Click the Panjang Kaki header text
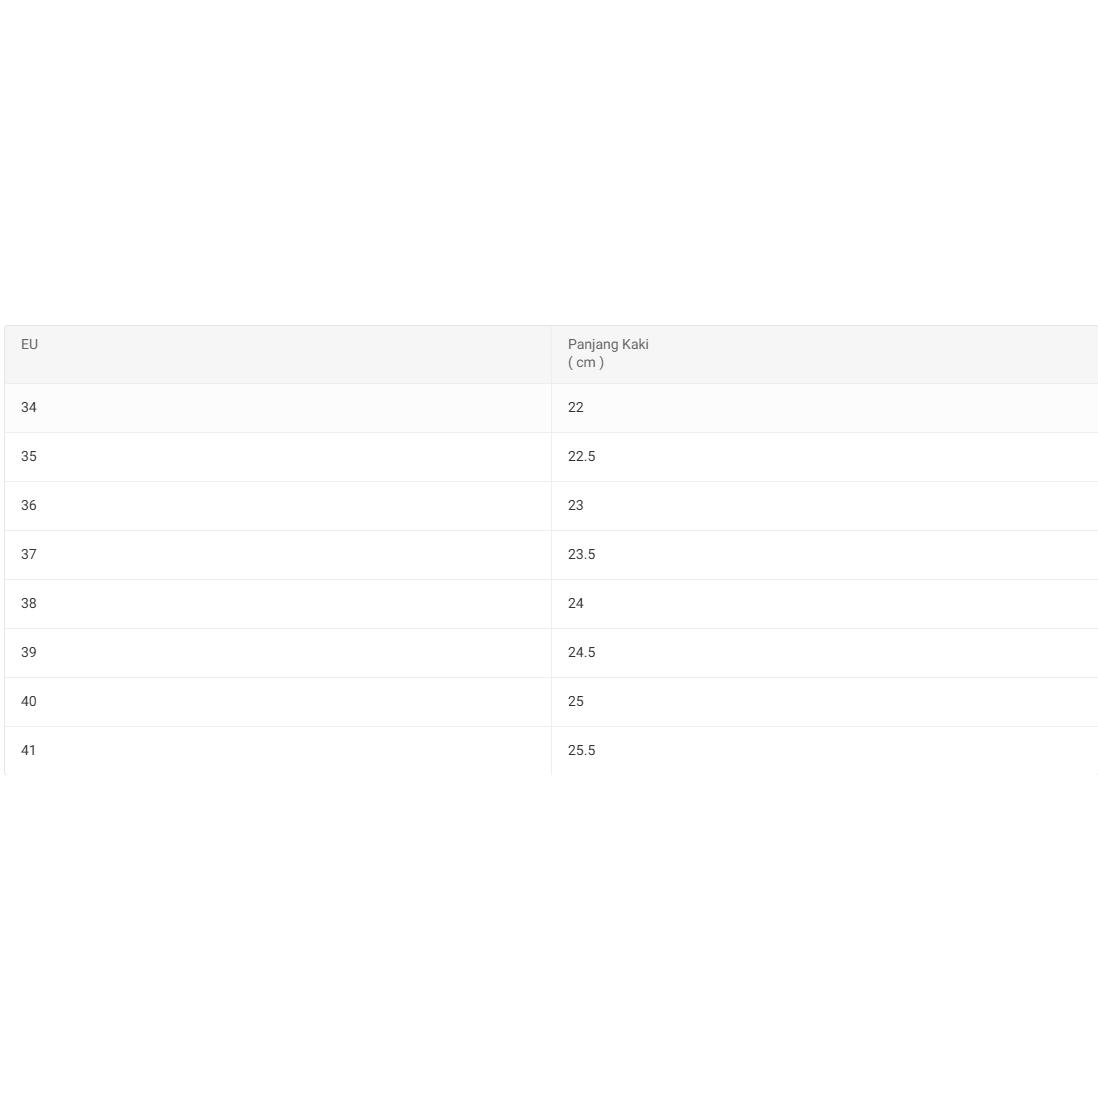1098x1098 pixels. tap(608, 345)
